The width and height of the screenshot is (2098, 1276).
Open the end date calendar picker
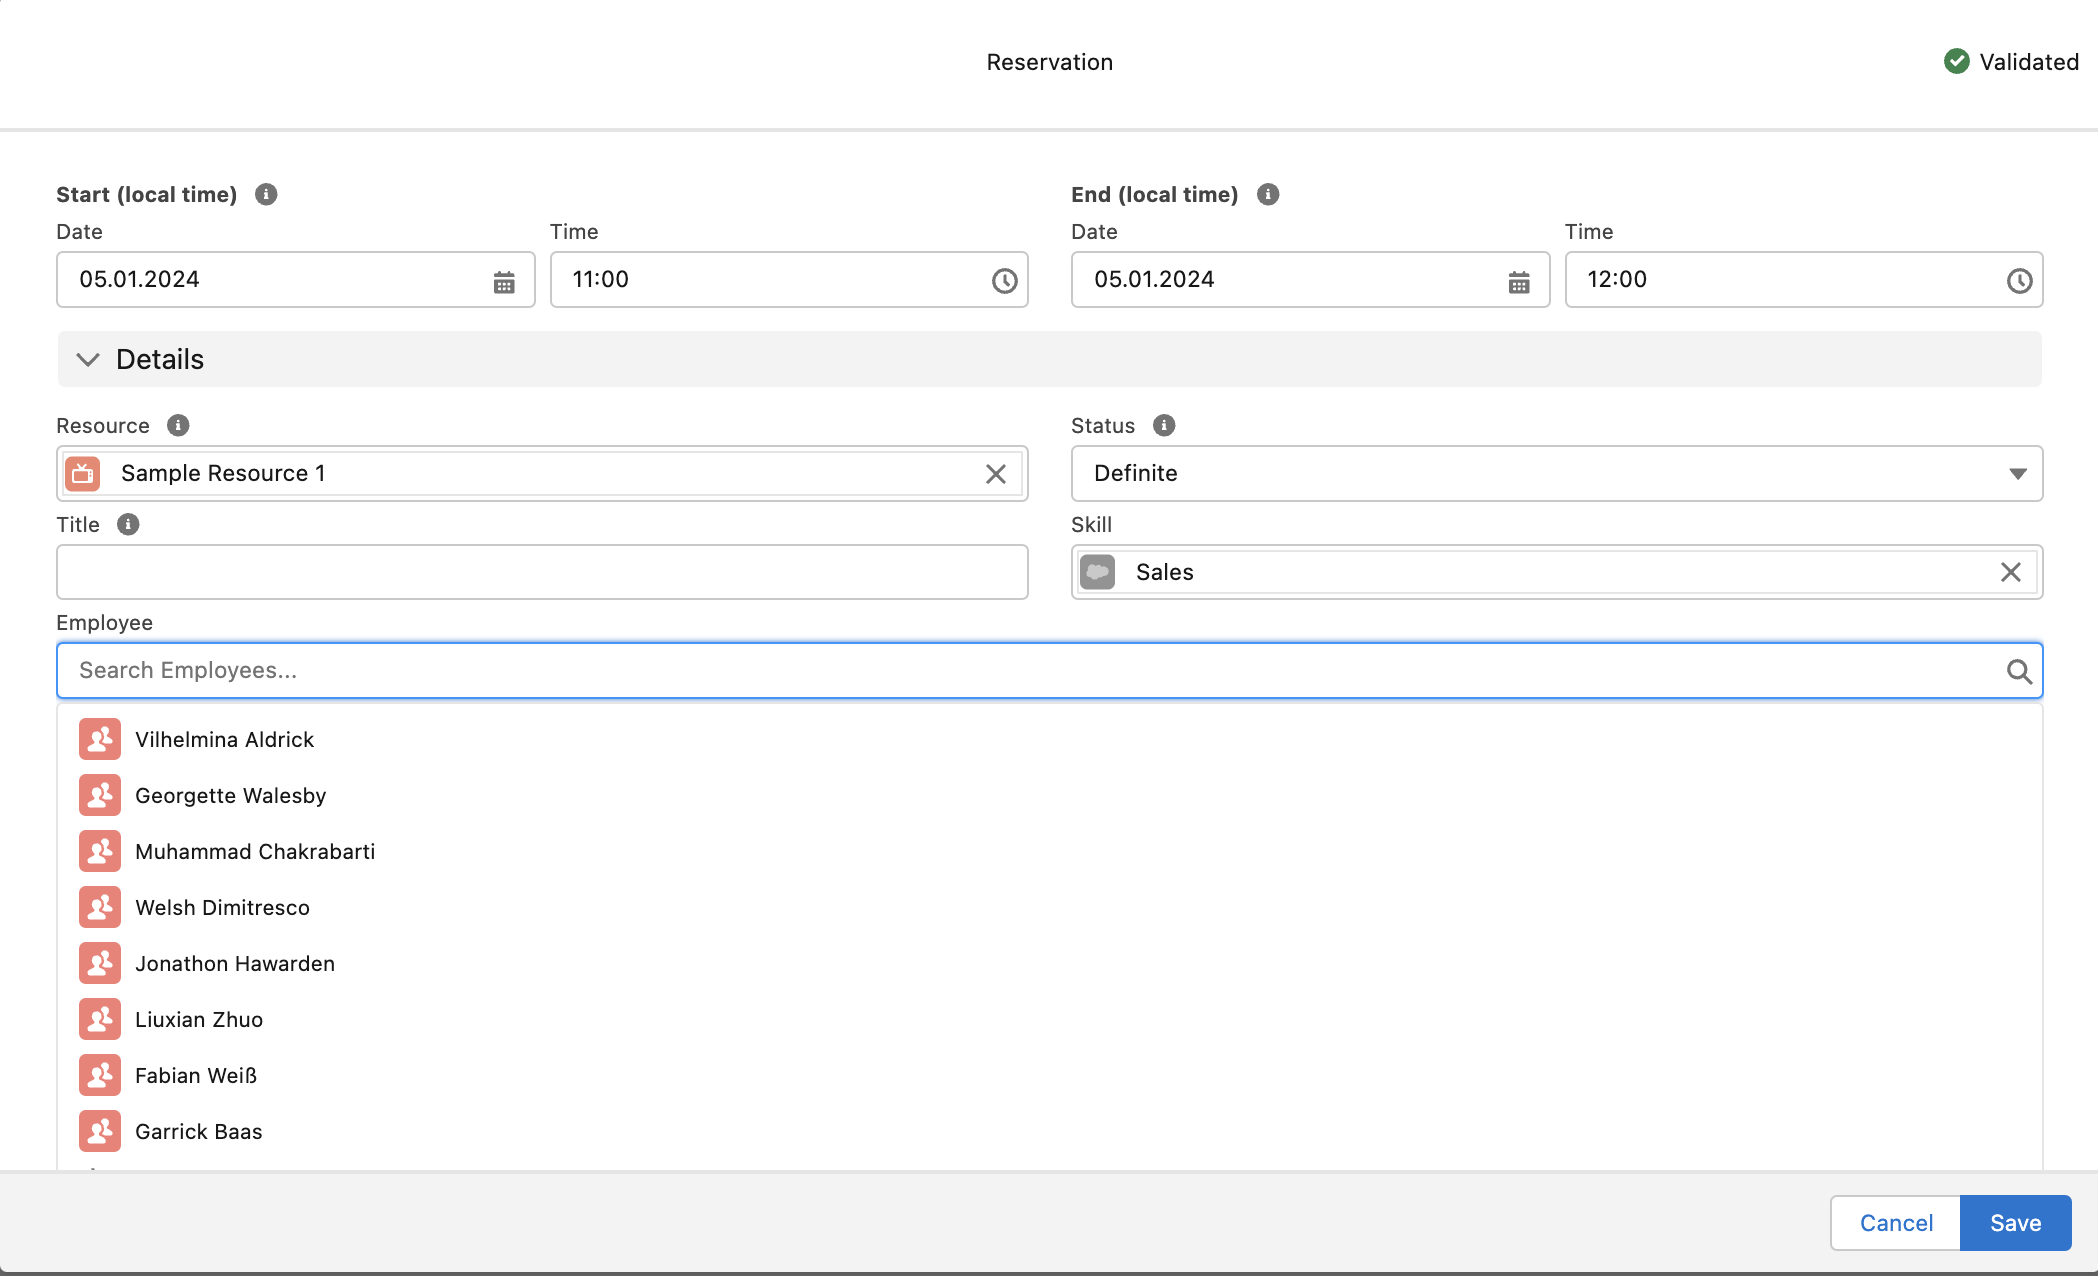[1518, 282]
